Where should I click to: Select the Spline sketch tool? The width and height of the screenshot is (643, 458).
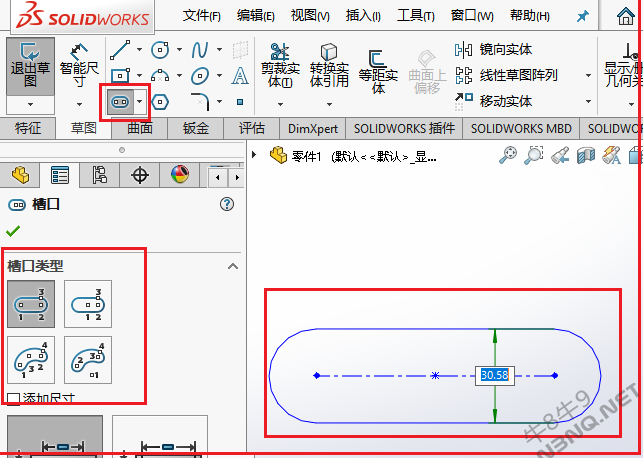(200, 50)
